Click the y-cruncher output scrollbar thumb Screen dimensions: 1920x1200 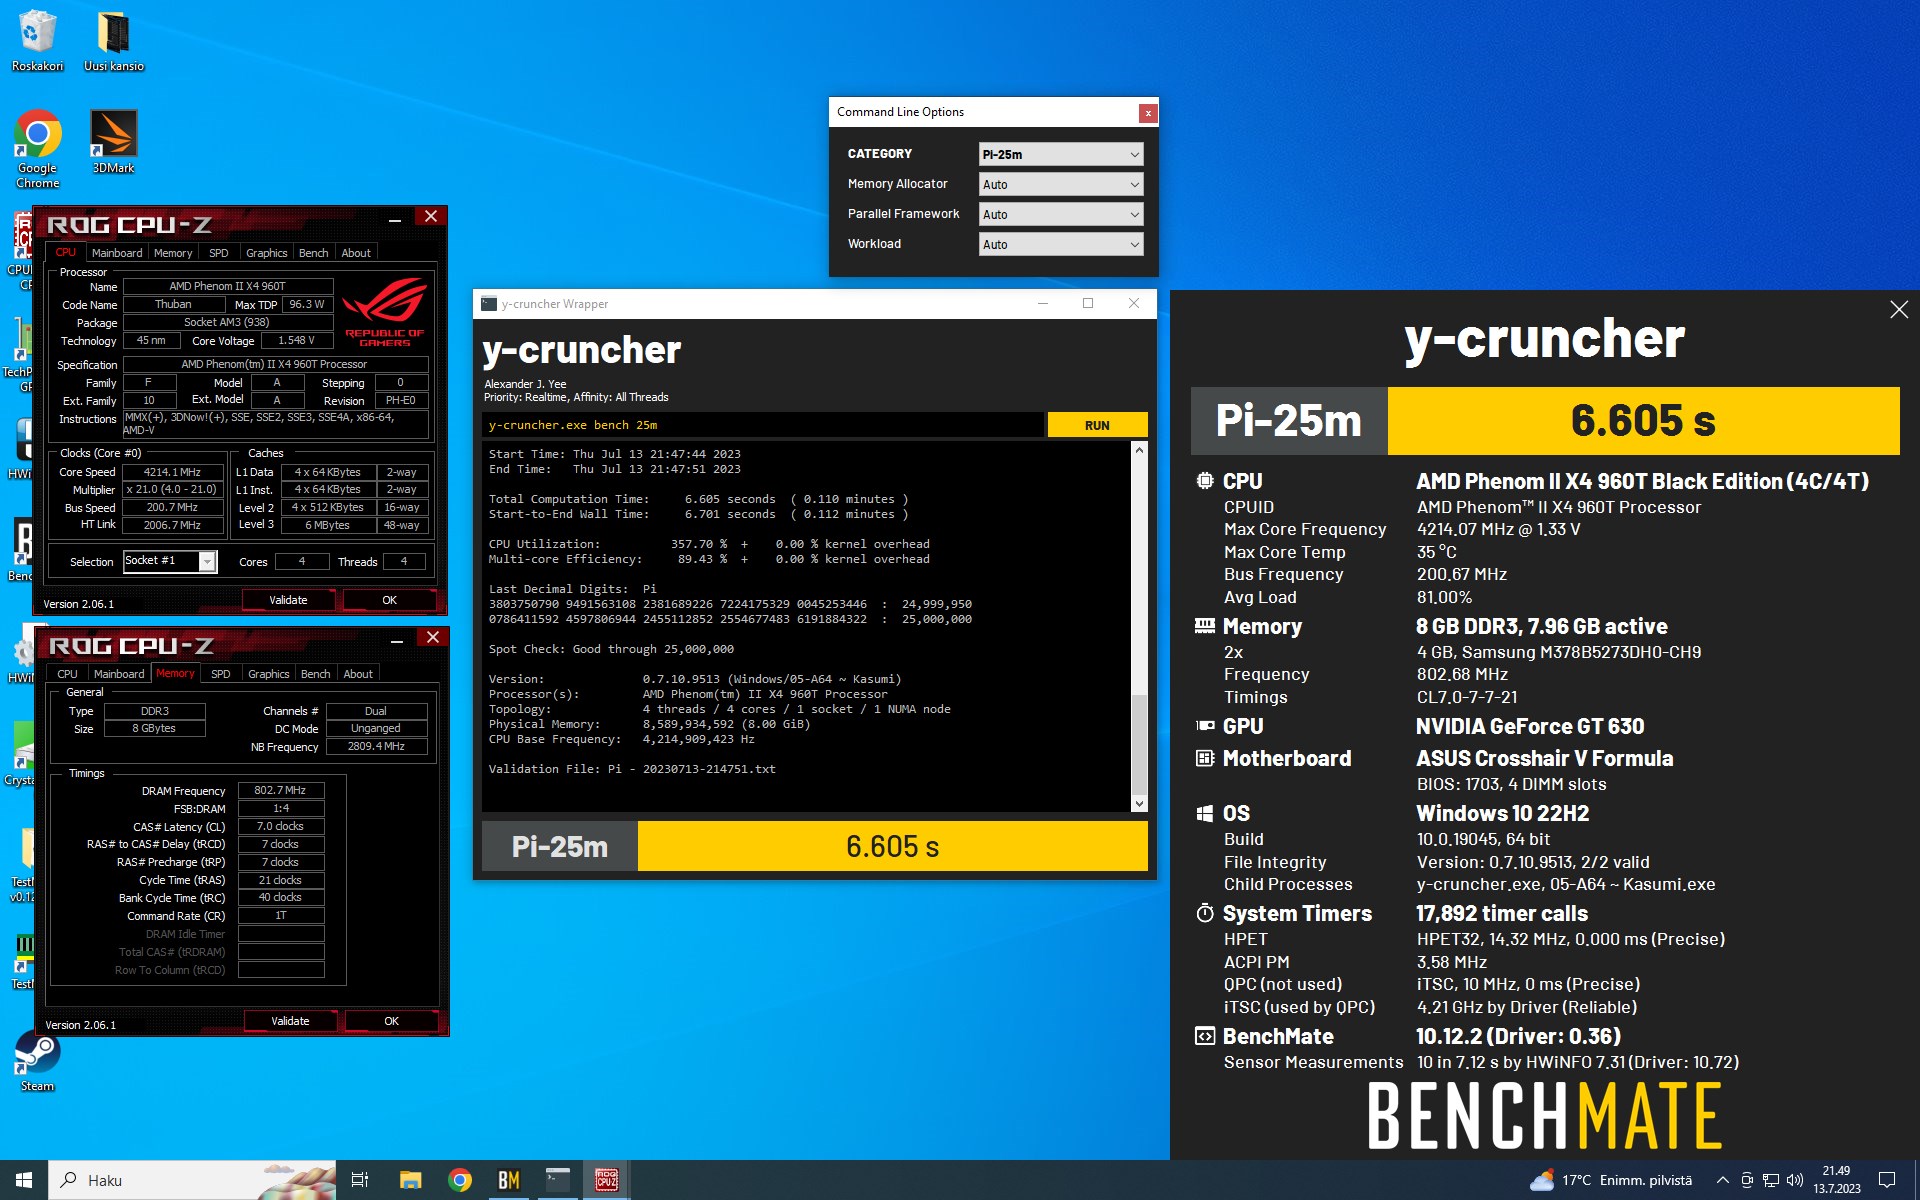point(1139,743)
